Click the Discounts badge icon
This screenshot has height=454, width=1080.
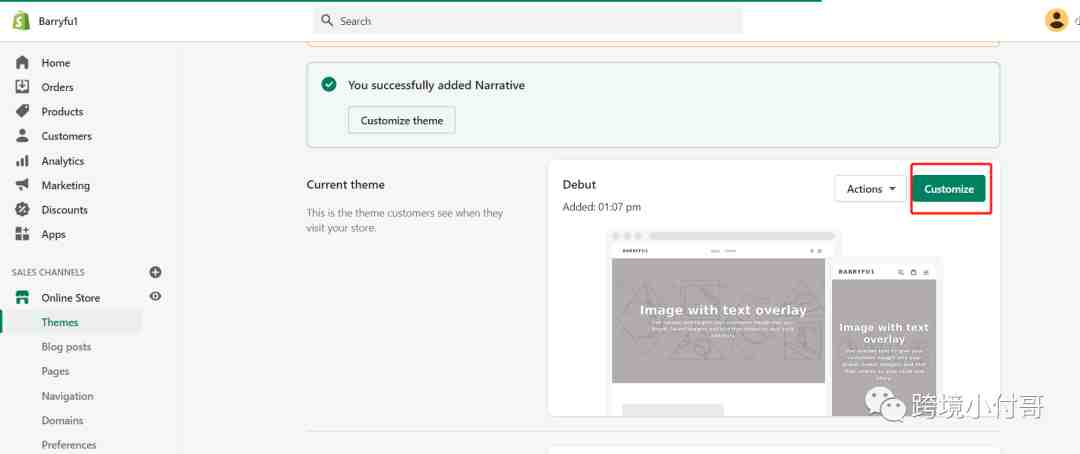22,210
